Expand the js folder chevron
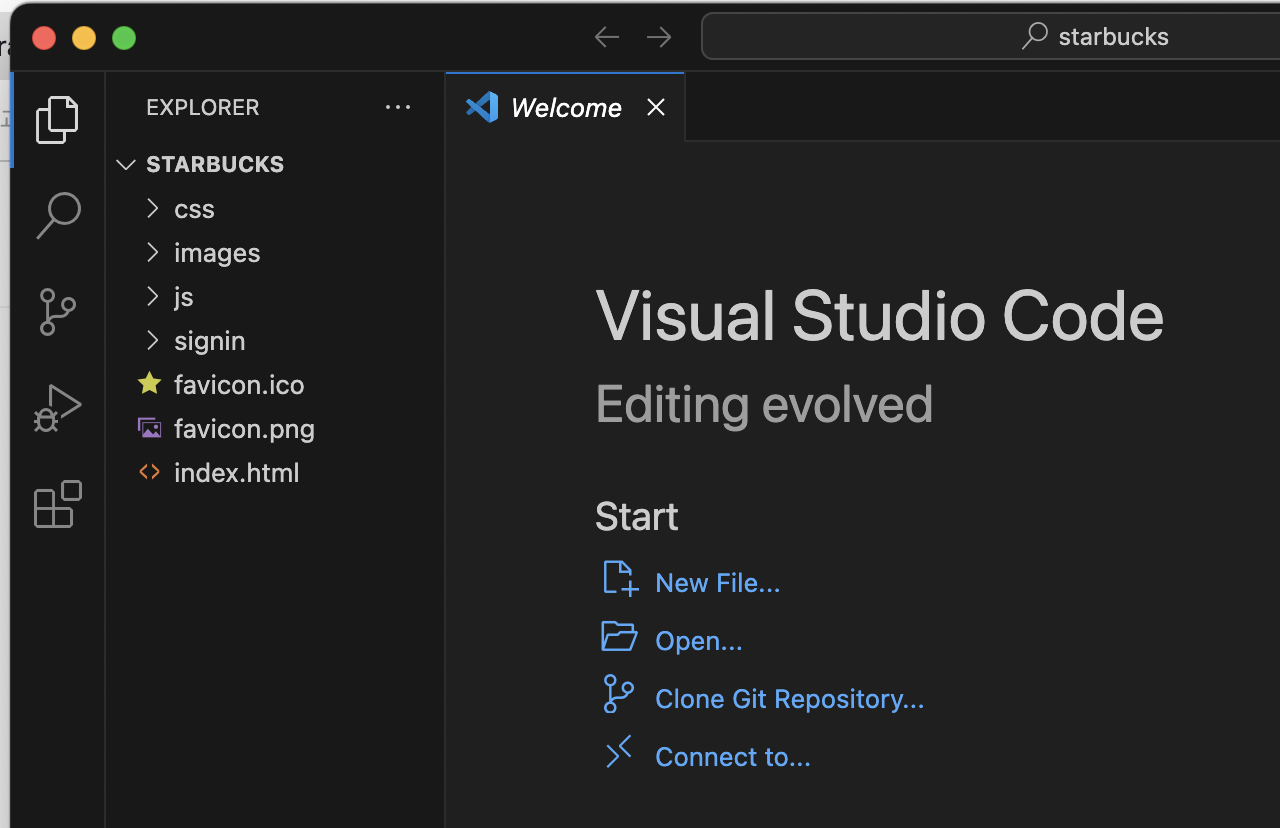This screenshot has width=1280, height=828. click(152, 296)
